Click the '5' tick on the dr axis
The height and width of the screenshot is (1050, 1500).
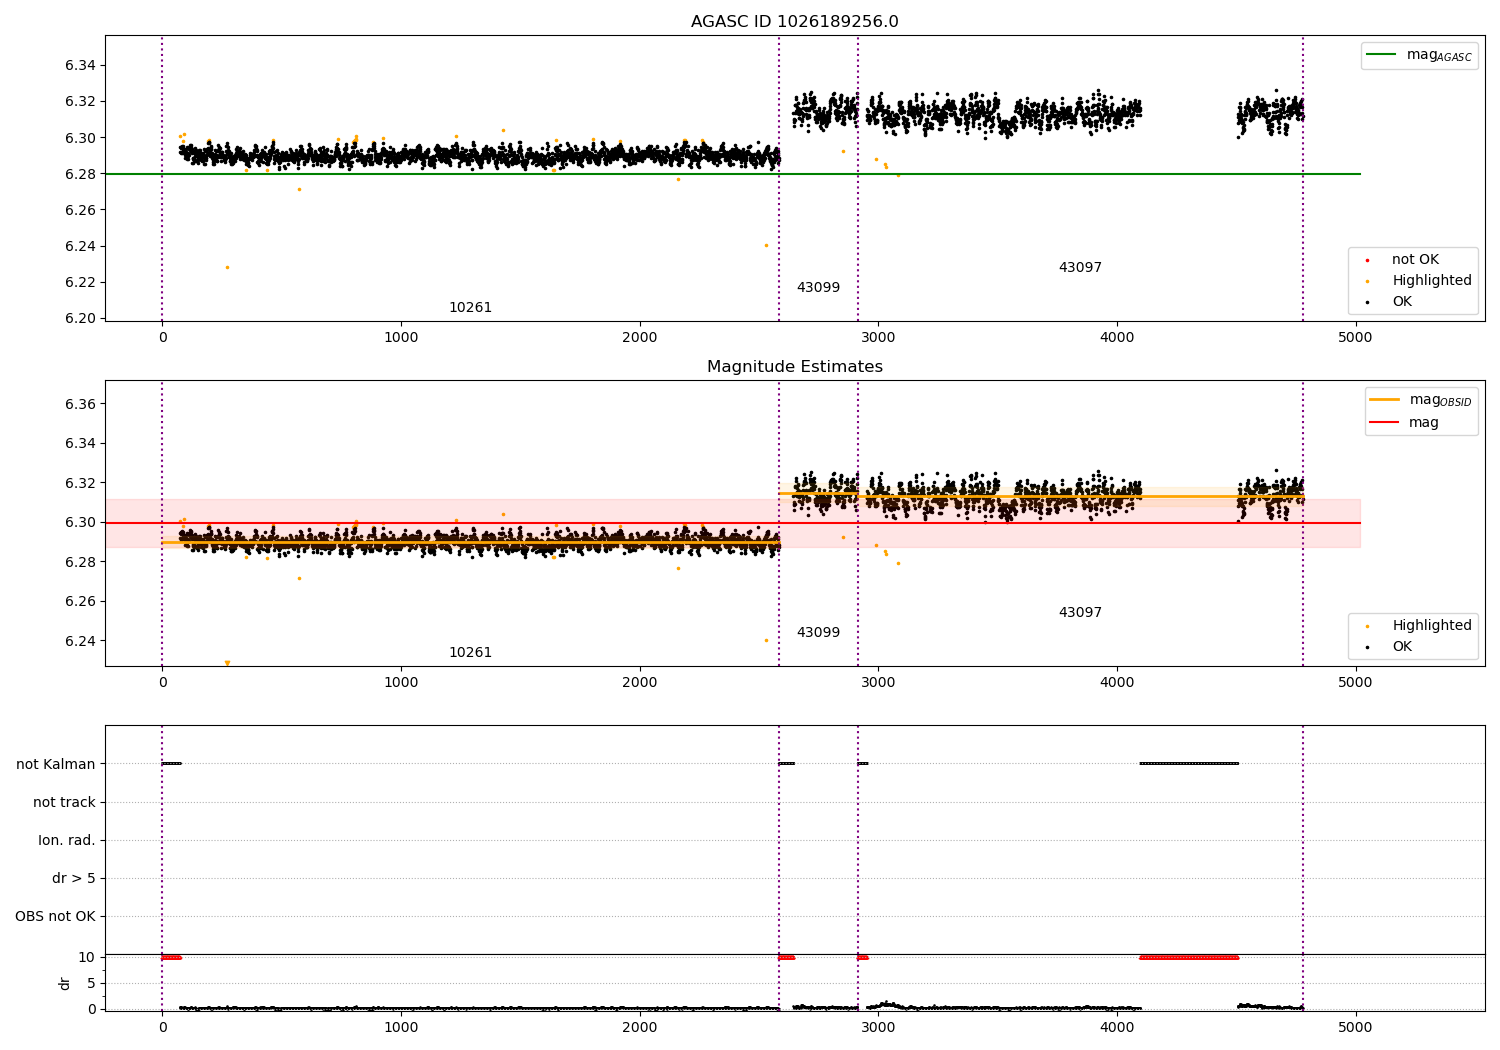[91, 983]
